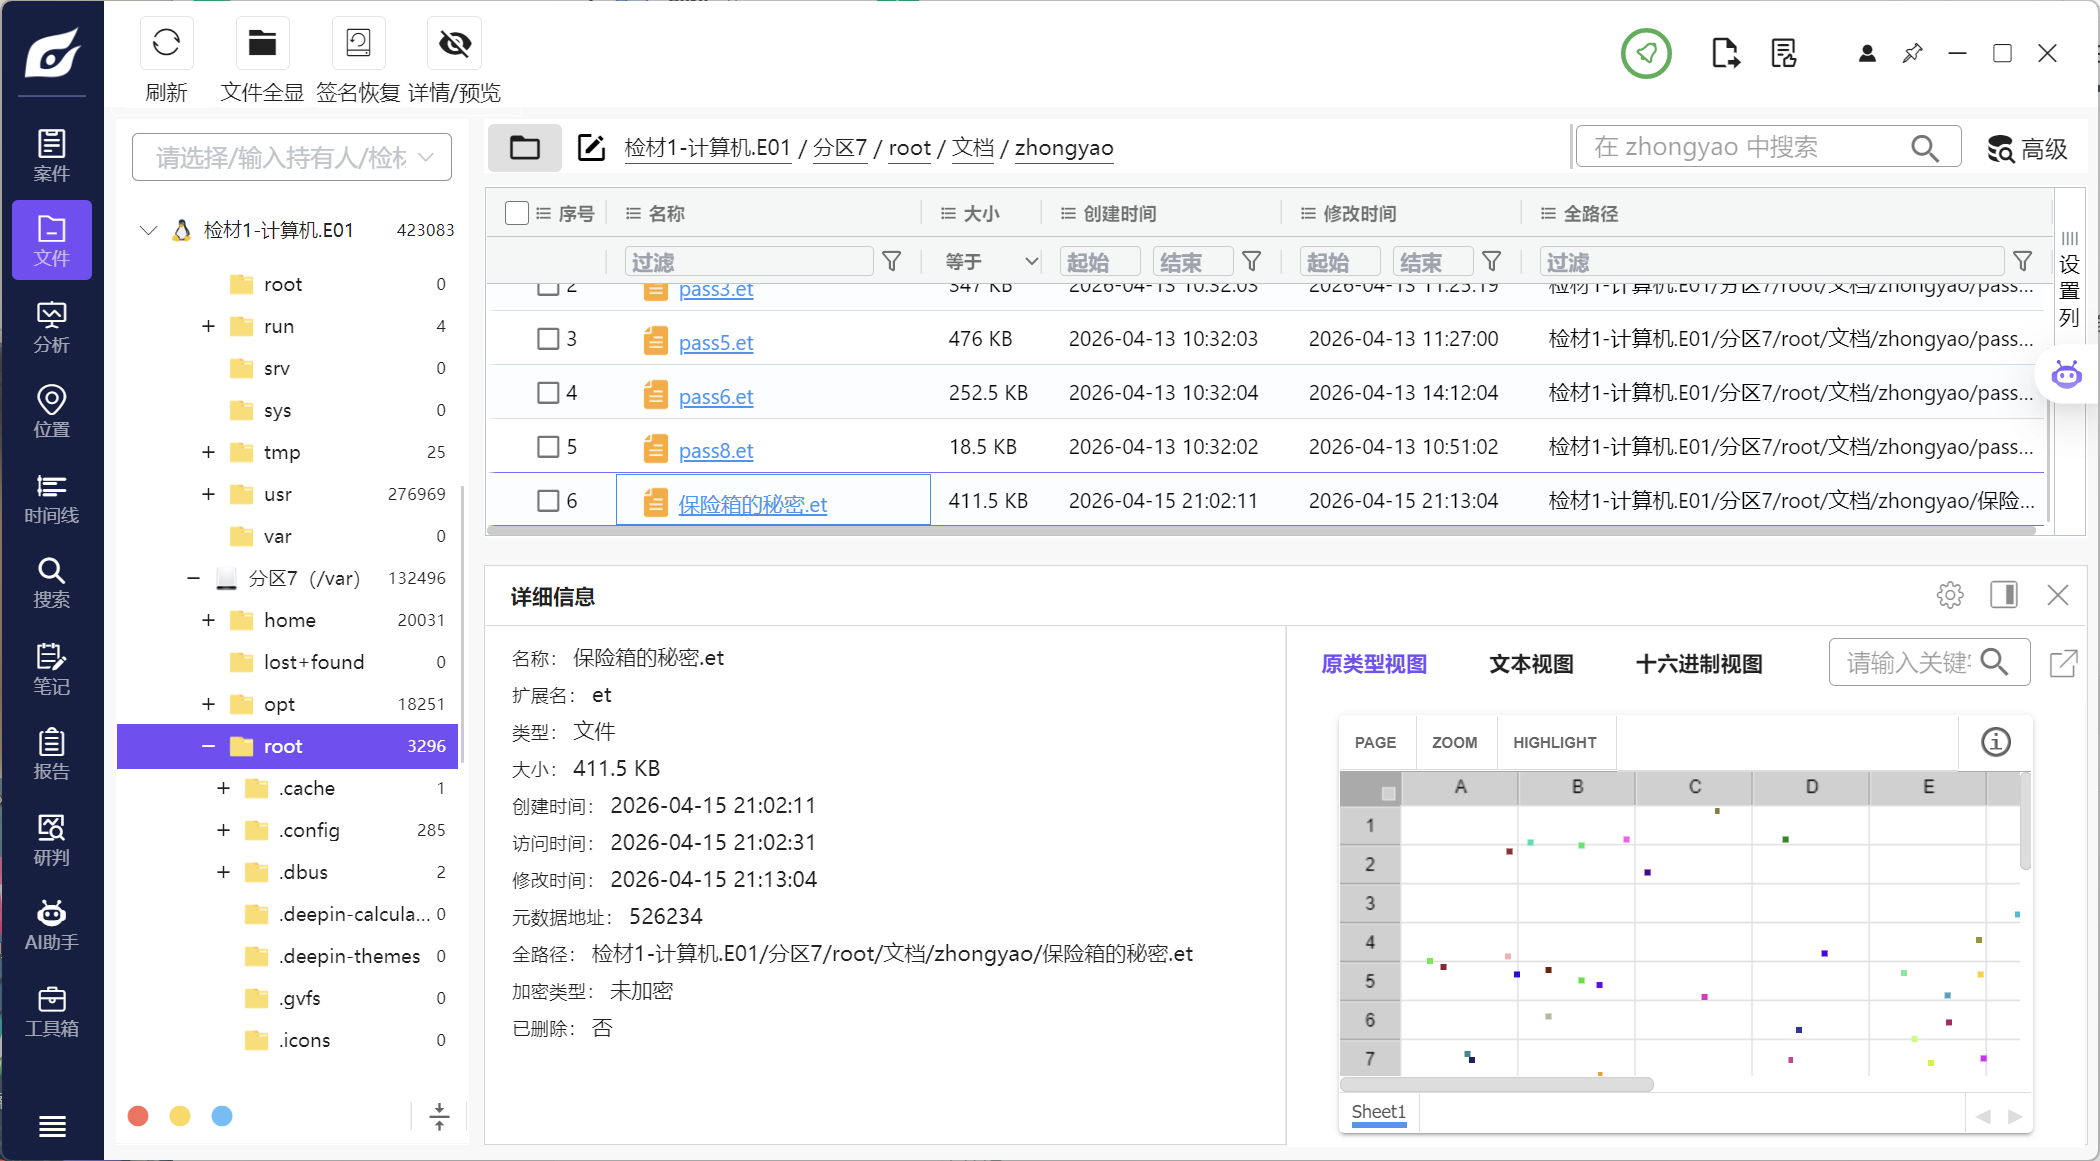Click PAGE tab in preview toolbar
Viewport: 2100px width, 1161px height.
(1375, 743)
